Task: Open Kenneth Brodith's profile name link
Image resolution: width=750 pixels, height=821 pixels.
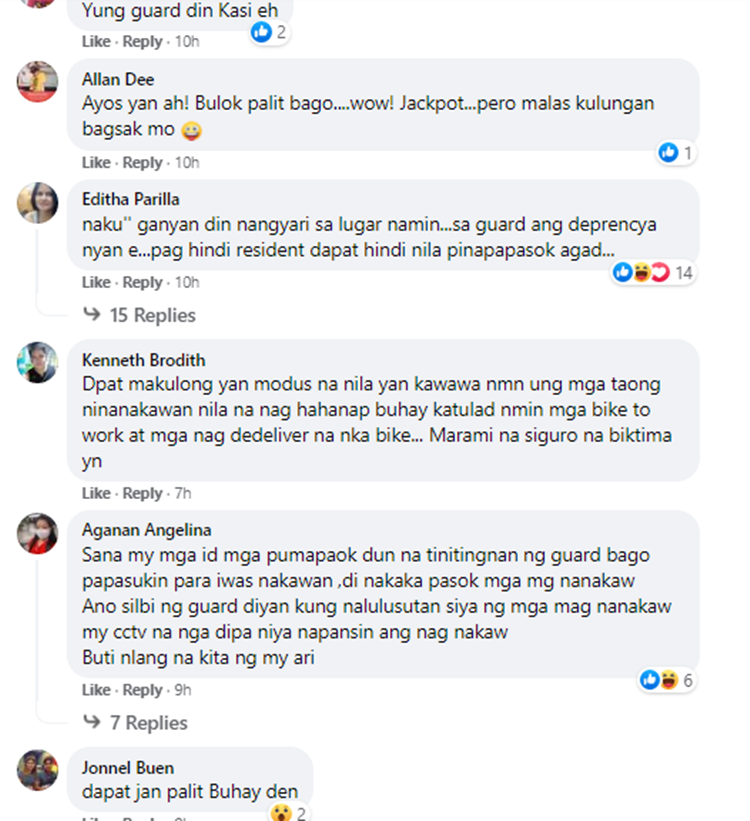Action: (144, 360)
